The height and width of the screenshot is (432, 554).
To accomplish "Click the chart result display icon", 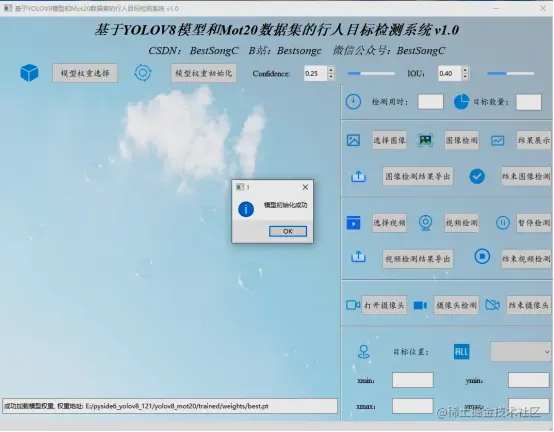I will 497,141.
